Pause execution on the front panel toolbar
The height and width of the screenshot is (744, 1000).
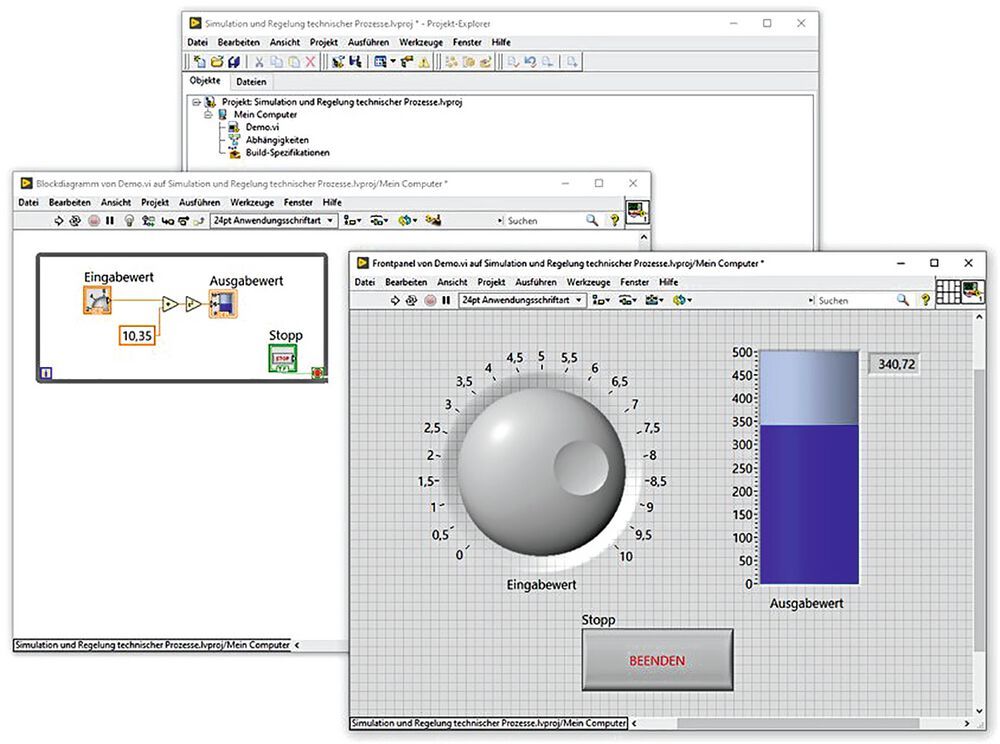pyautogui.click(x=445, y=300)
